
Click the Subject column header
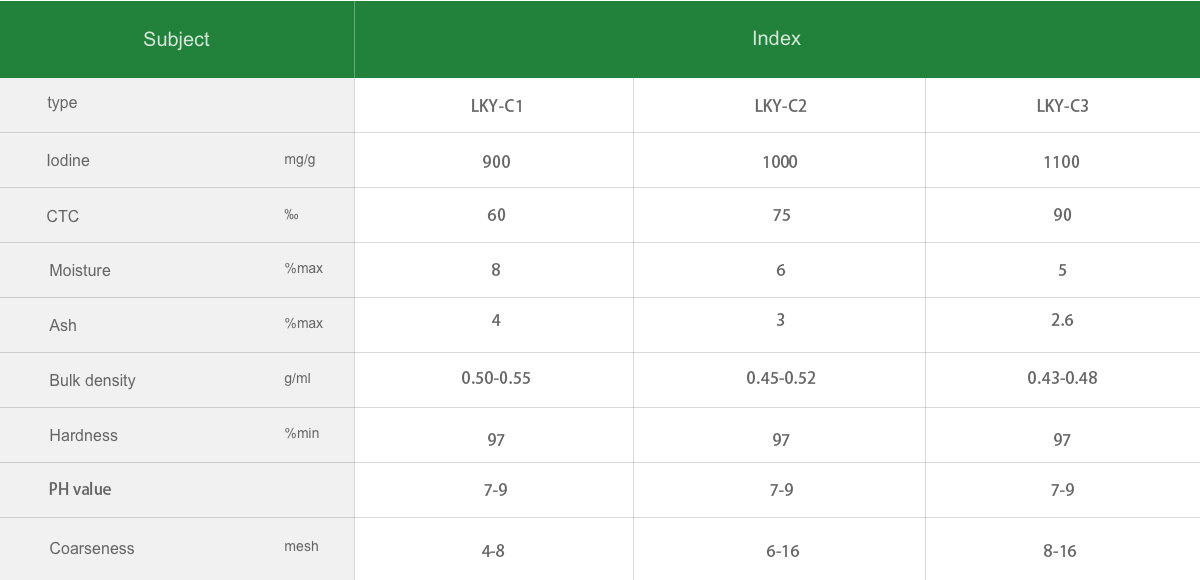[176, 39]
